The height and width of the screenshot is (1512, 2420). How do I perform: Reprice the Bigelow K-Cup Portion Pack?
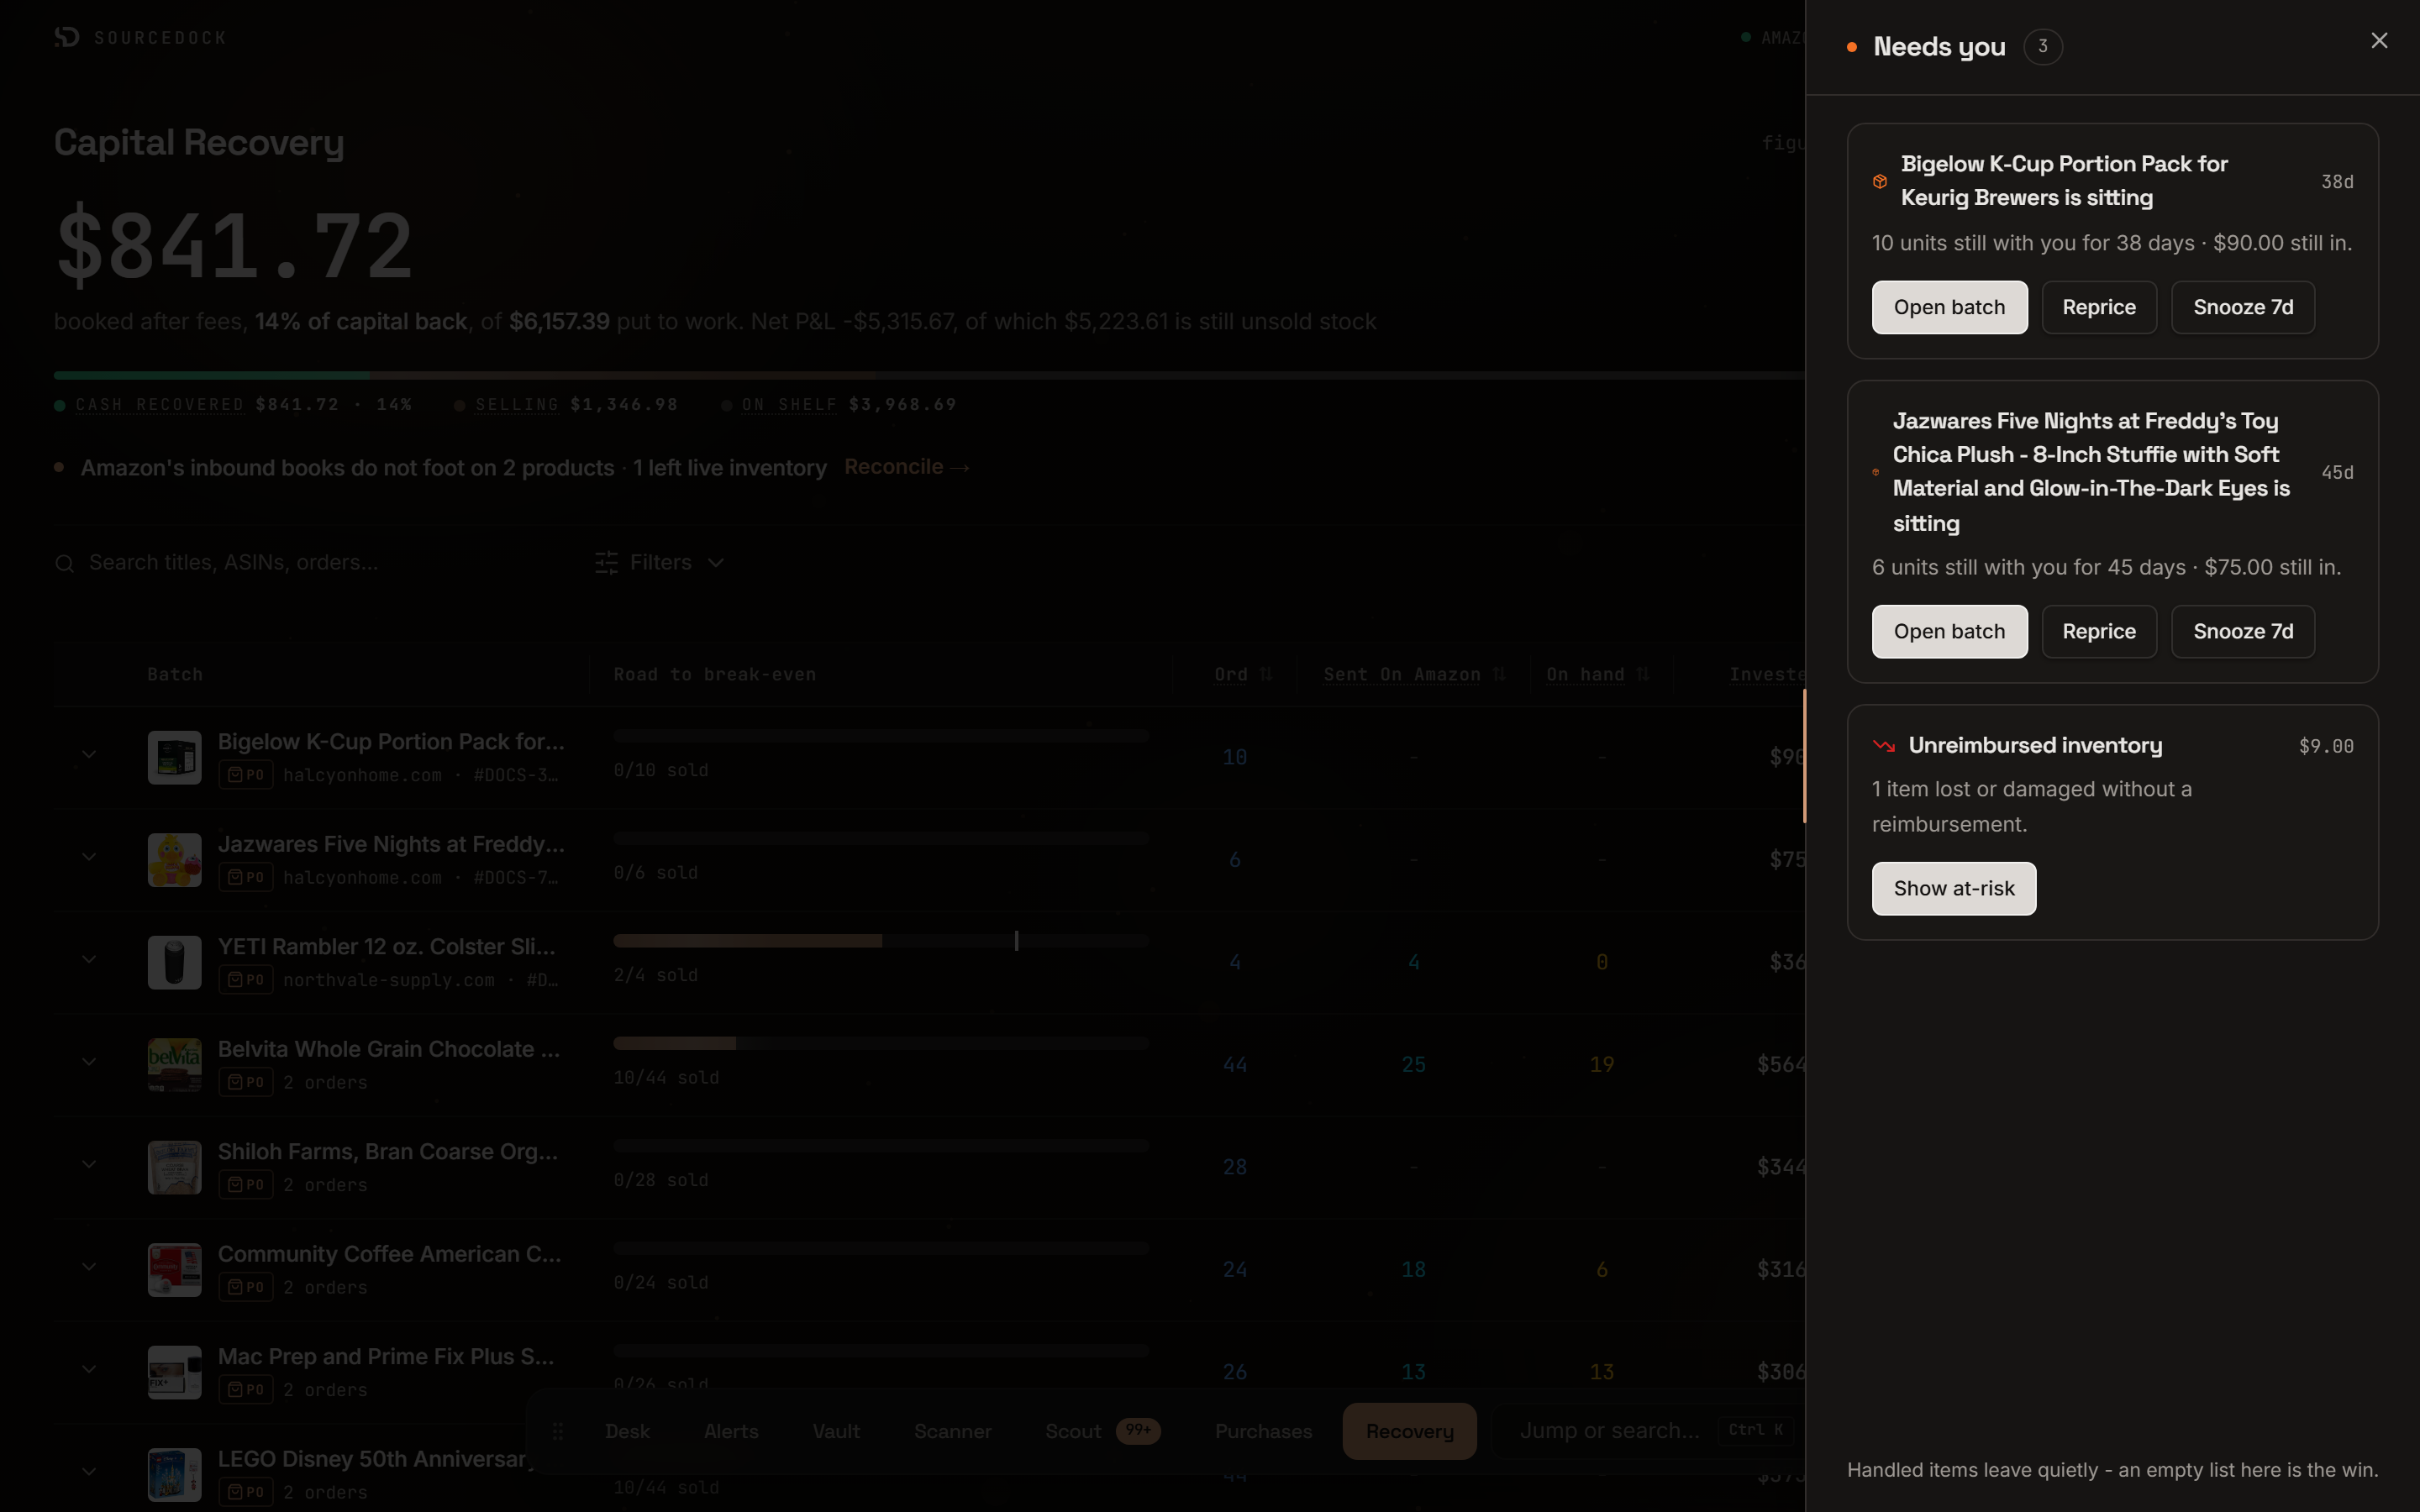pos(2099,307)
